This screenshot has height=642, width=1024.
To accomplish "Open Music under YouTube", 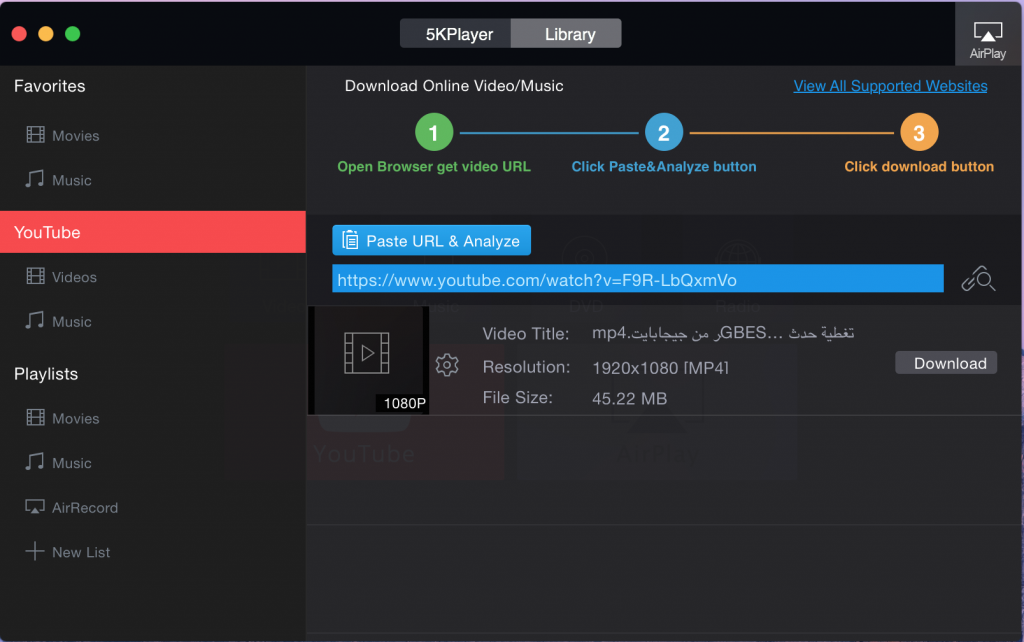I will (x=72, y=321).
